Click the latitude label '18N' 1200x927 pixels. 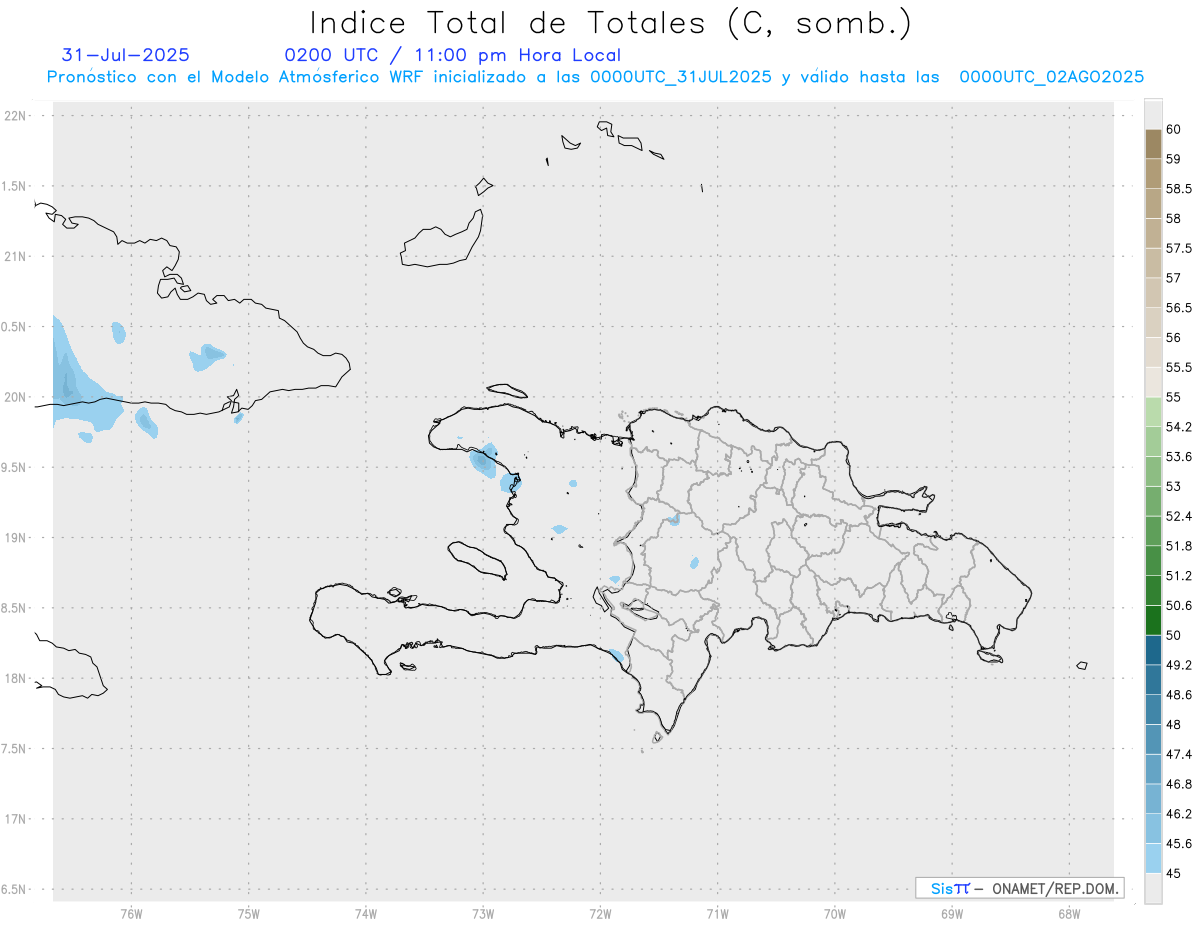pos(15,679)
